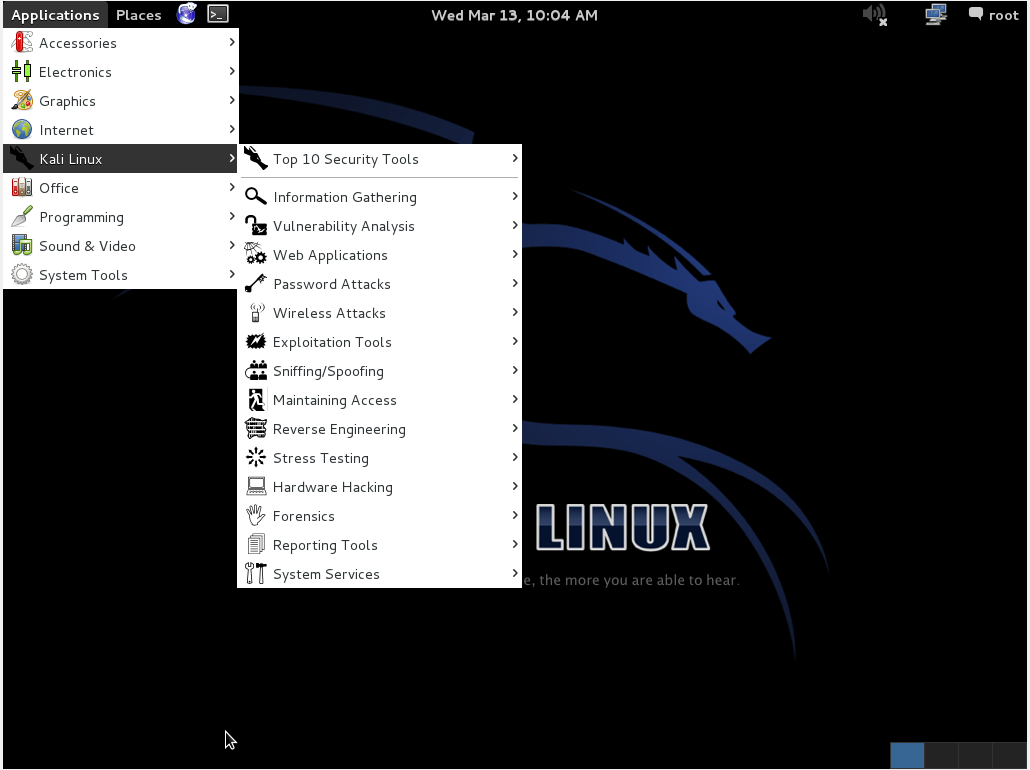Click the date and time display
Screen dimensions: 1030x770
click(514, 14)
